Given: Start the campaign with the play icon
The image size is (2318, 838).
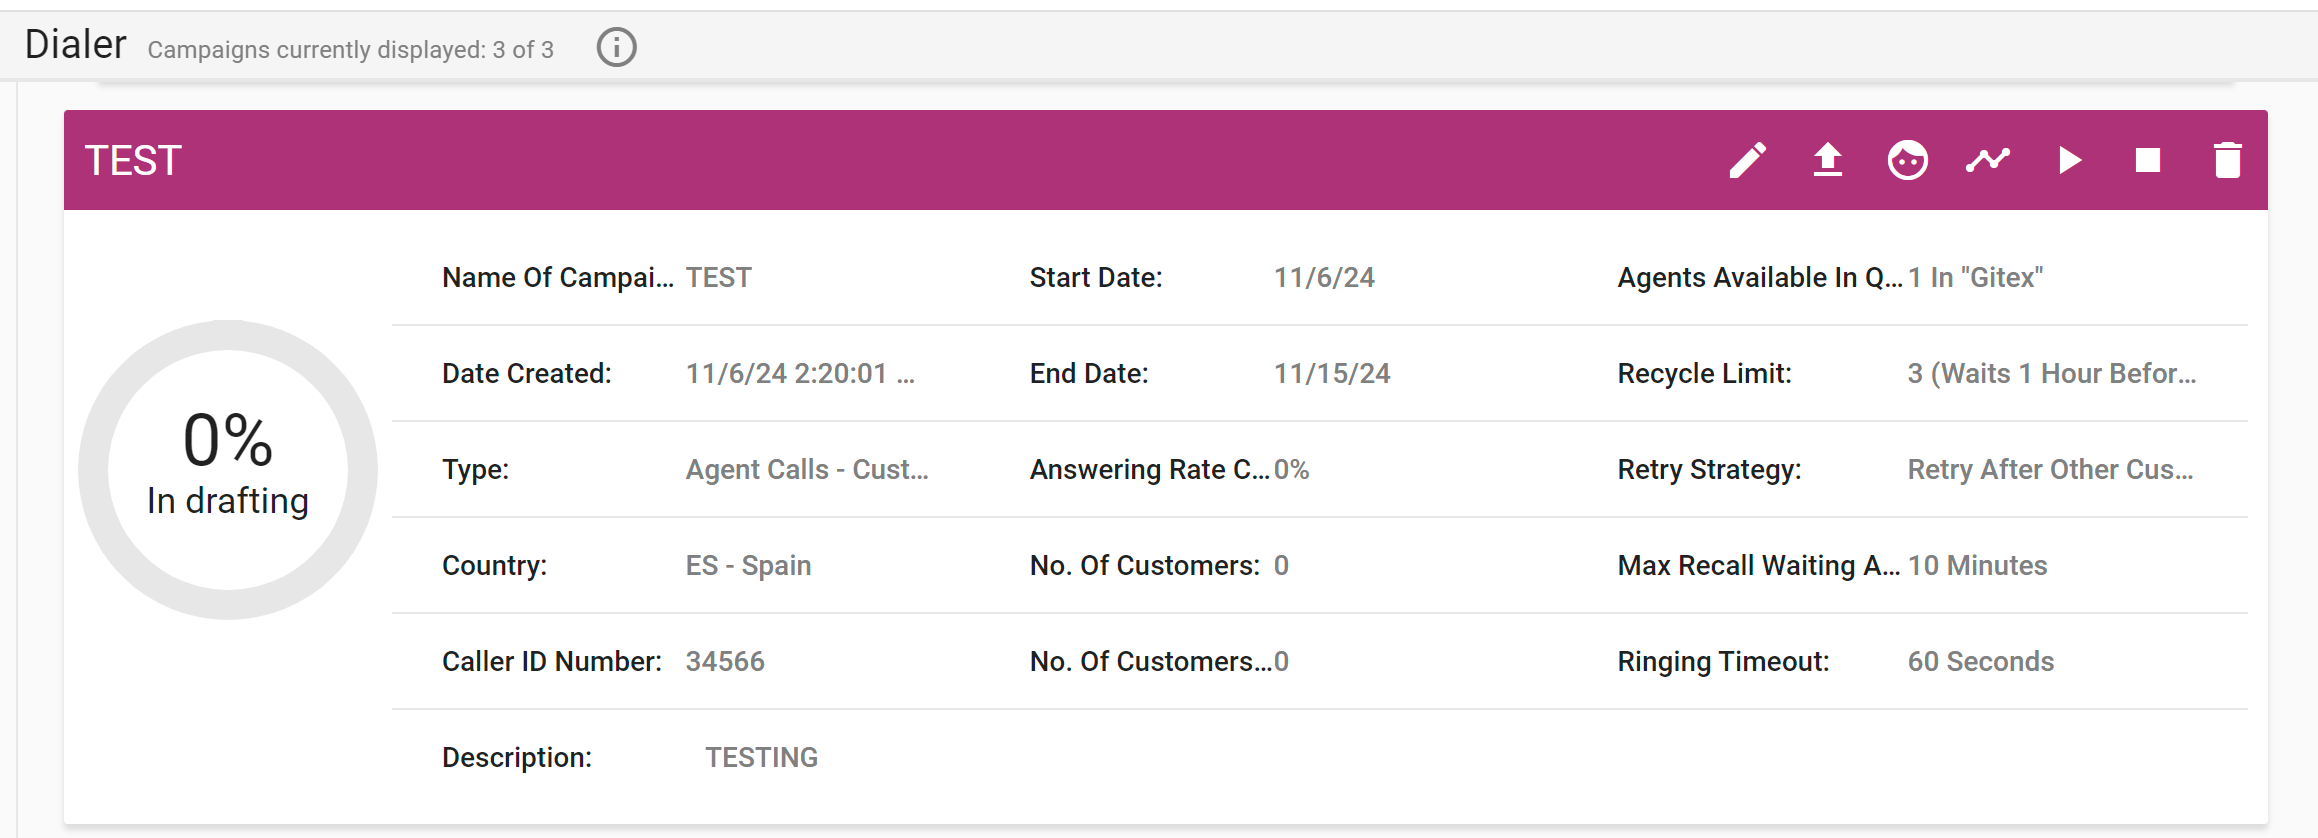Looking at the screenshot, I should point(2069,160).
